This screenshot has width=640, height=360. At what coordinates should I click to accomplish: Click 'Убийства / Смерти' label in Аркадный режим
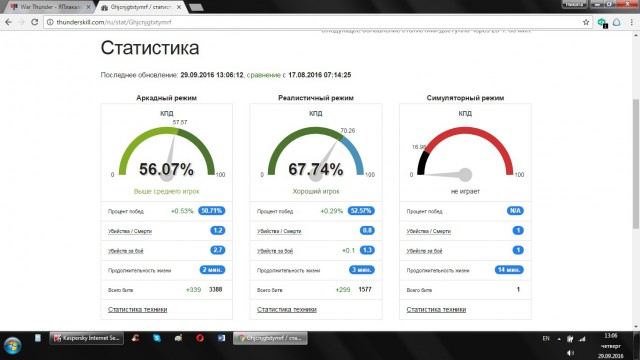tap(130, 231)
